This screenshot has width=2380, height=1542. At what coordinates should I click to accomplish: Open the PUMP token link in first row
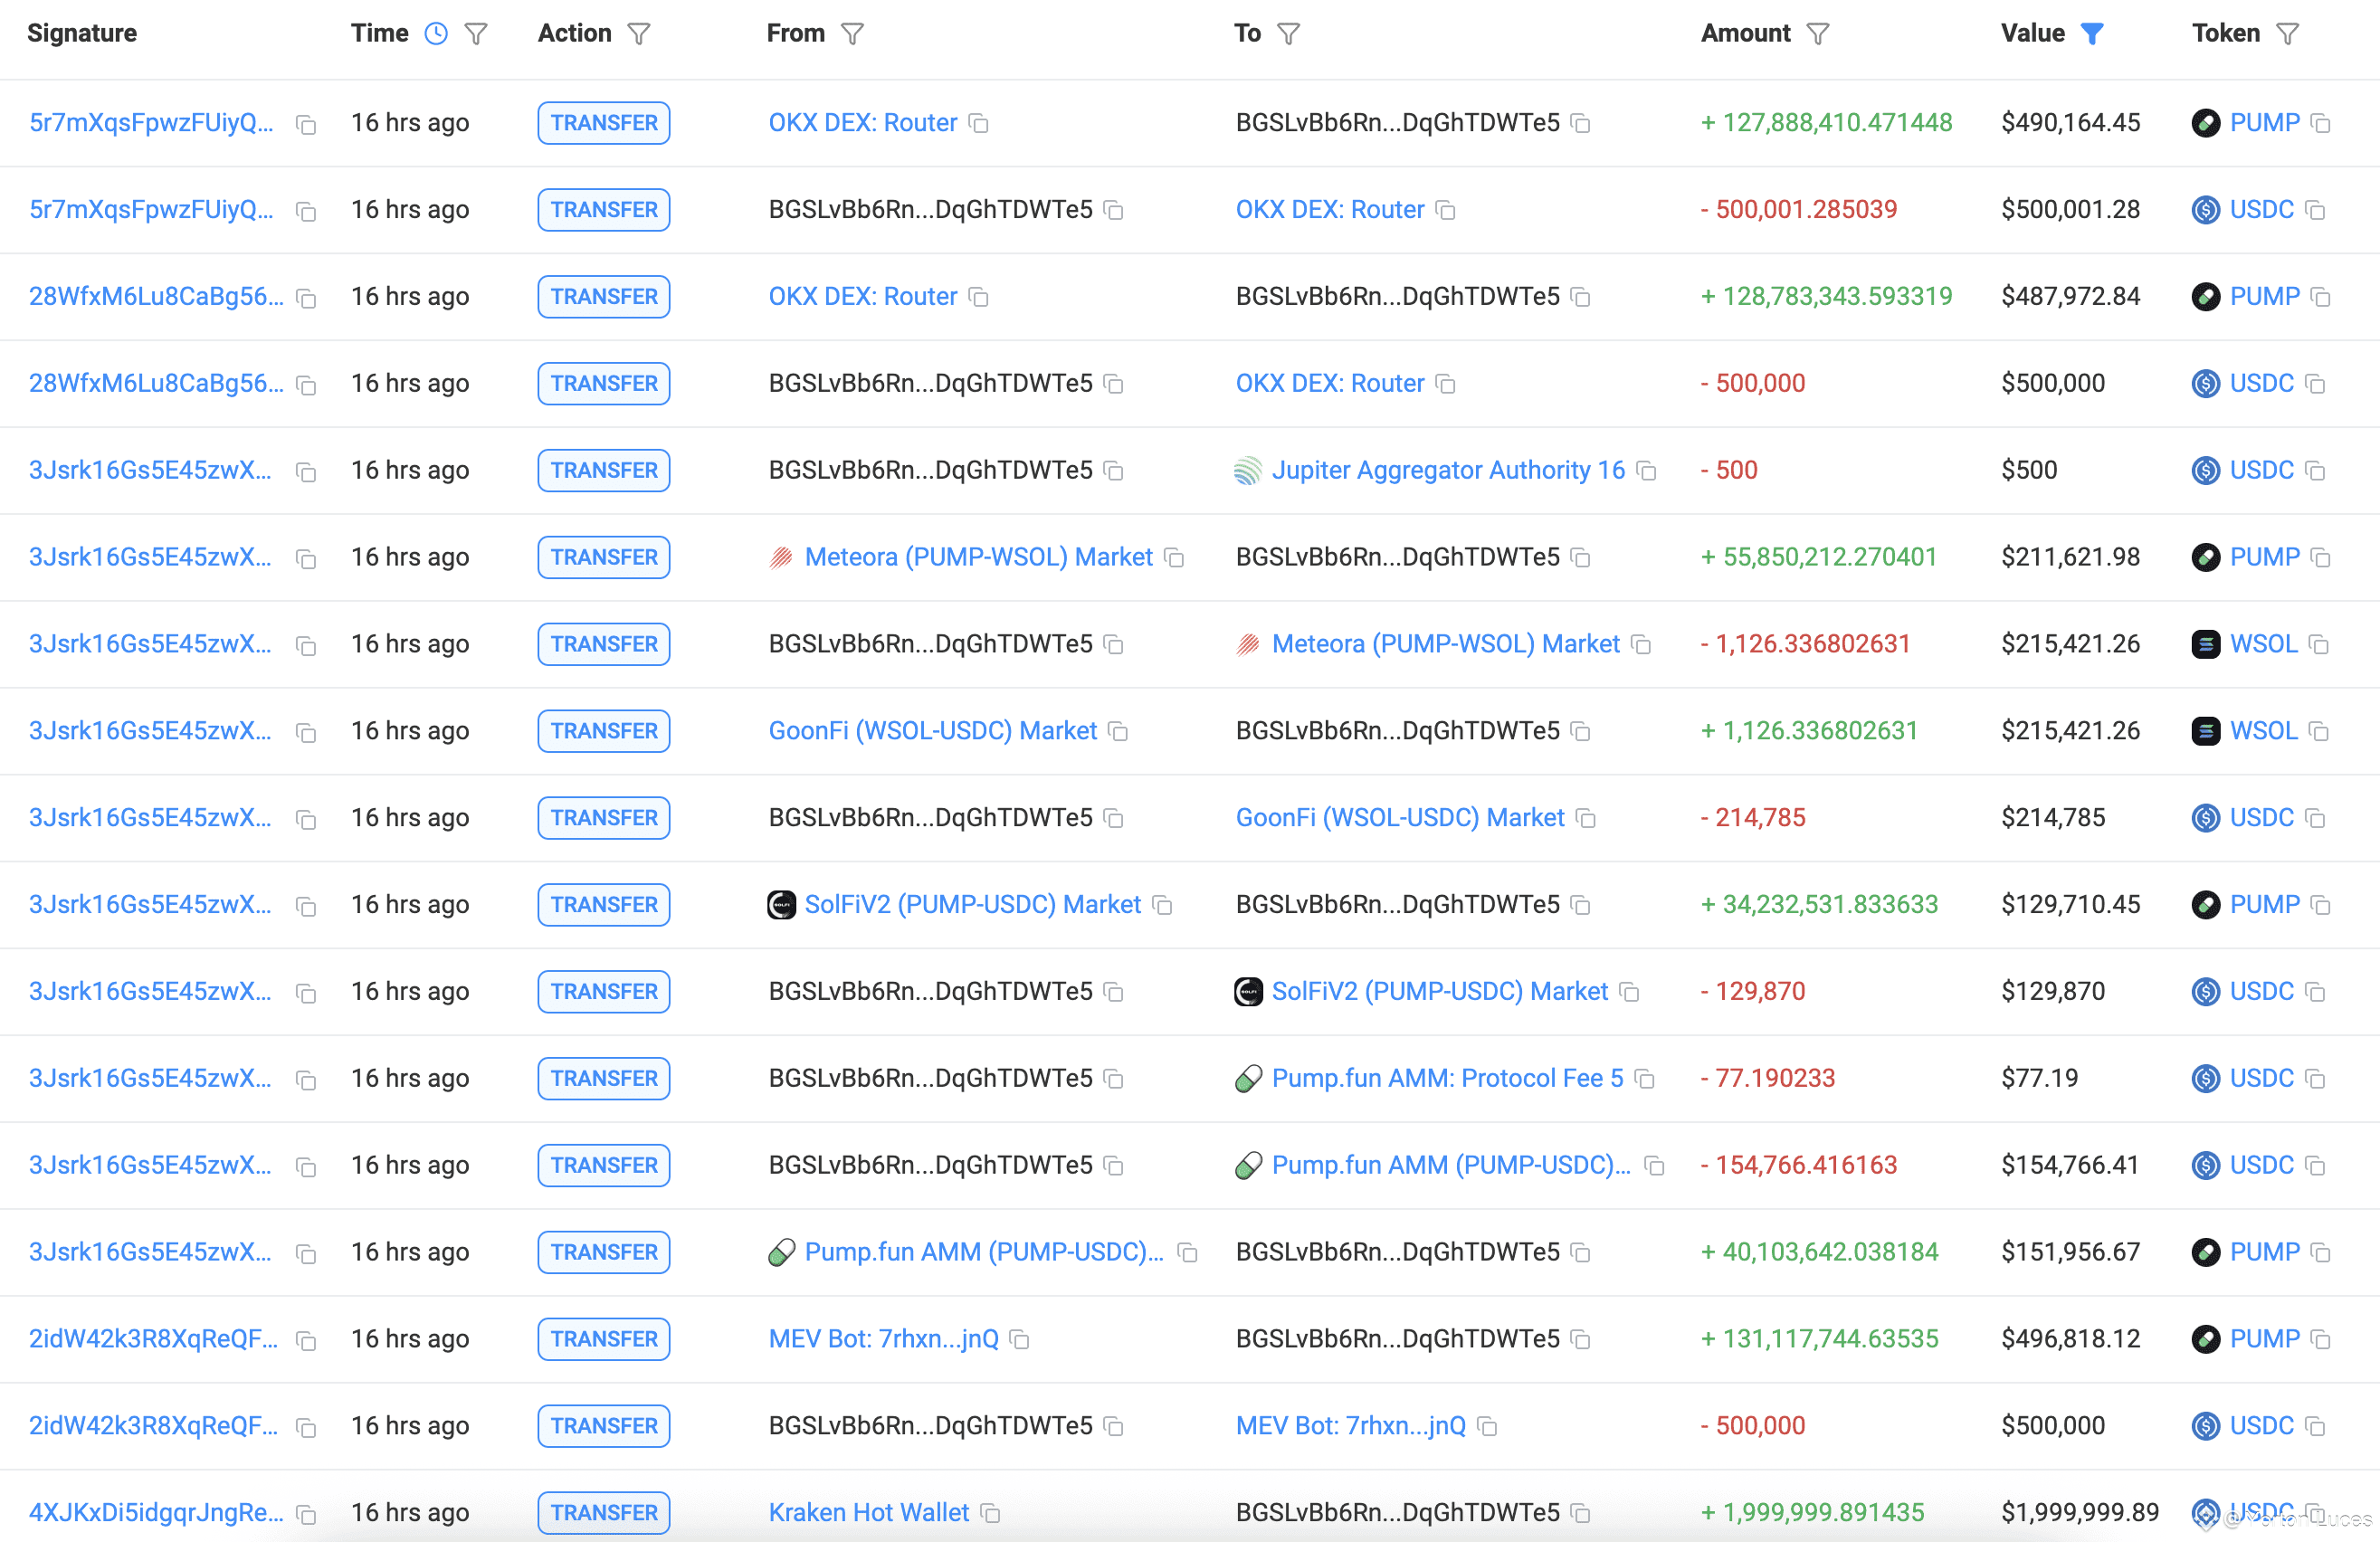pos(2264,123)
